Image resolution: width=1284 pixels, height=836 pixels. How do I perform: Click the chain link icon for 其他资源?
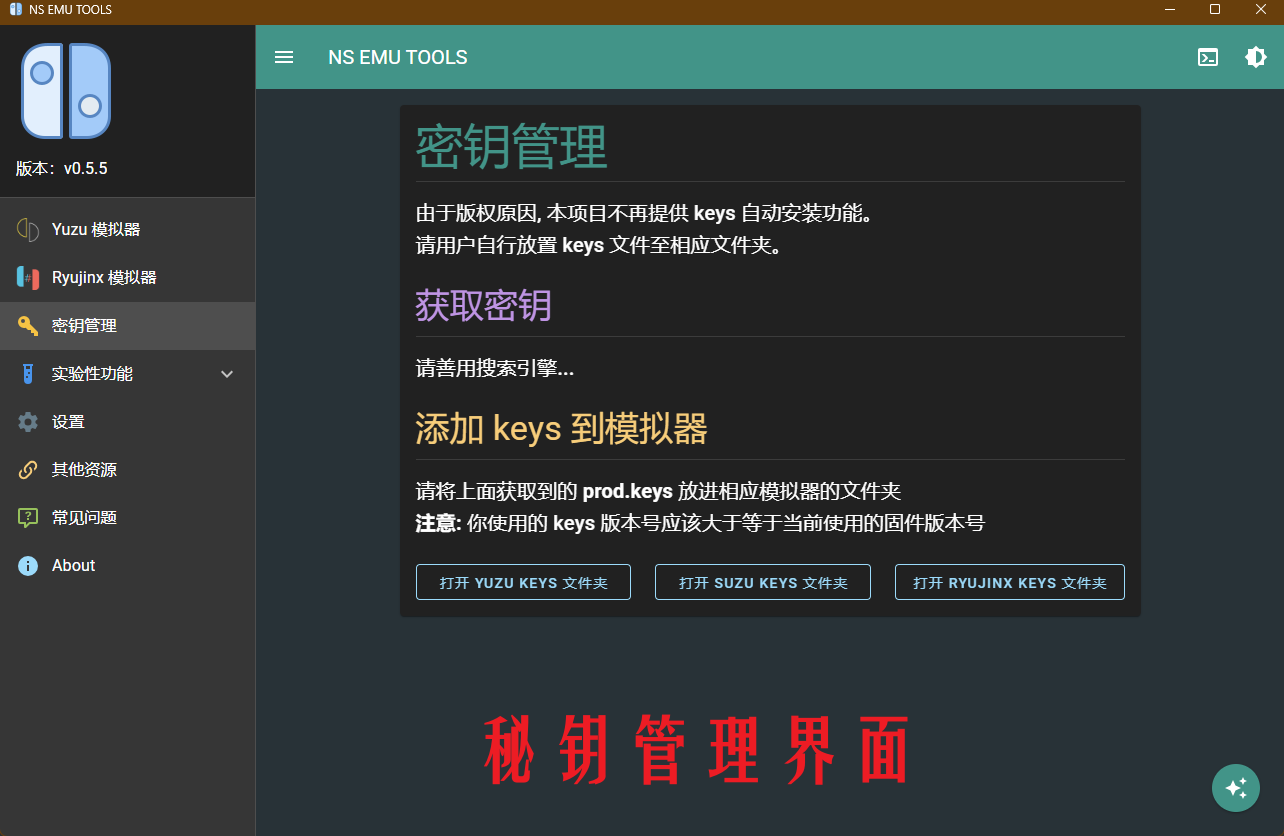pyautogui.click(x=27, y=469)
